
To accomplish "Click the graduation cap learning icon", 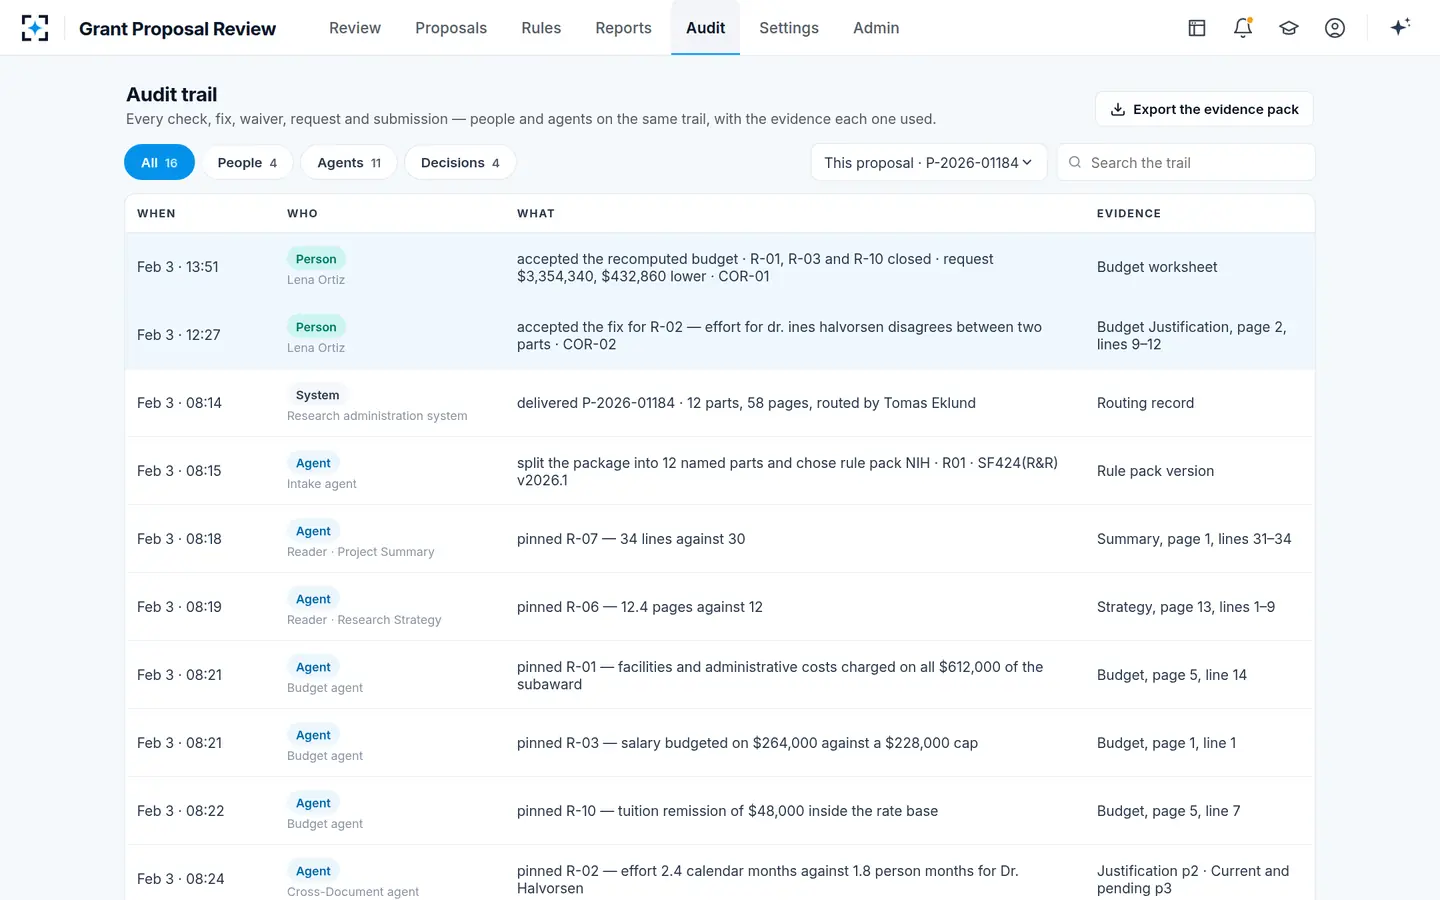I will [1289, 28].
